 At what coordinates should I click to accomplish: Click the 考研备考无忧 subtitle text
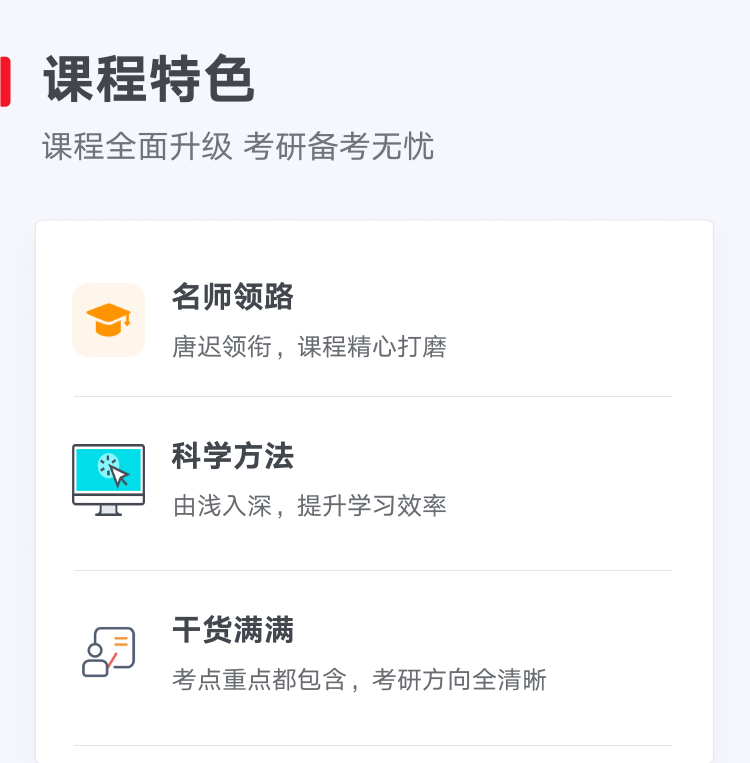click(338, 146)
